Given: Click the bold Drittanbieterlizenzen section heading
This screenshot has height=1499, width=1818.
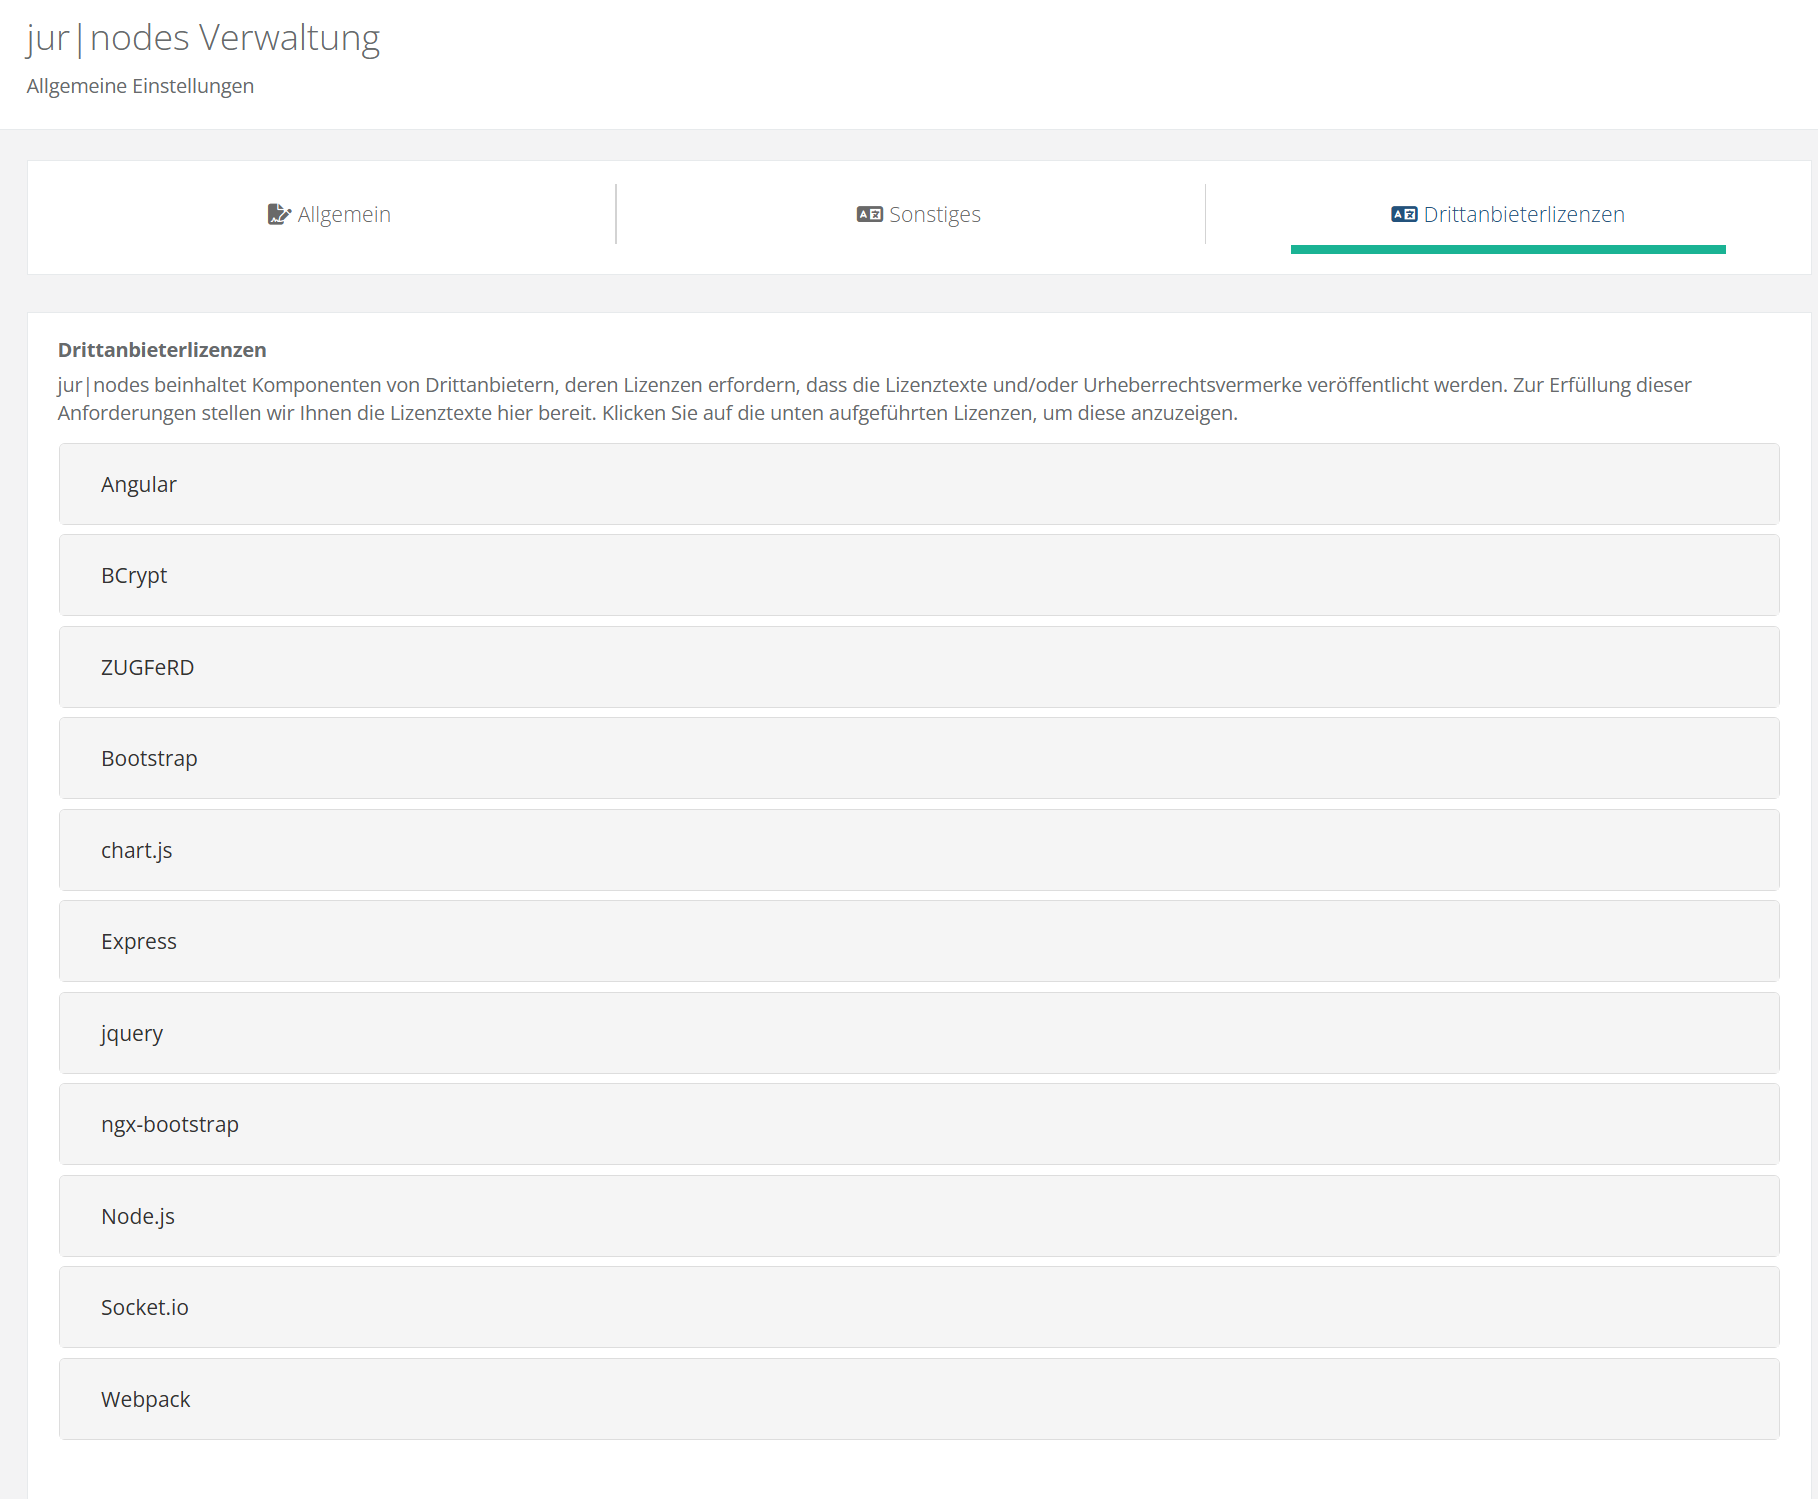Looking at the screenshot, I should [x=162, y=350].
